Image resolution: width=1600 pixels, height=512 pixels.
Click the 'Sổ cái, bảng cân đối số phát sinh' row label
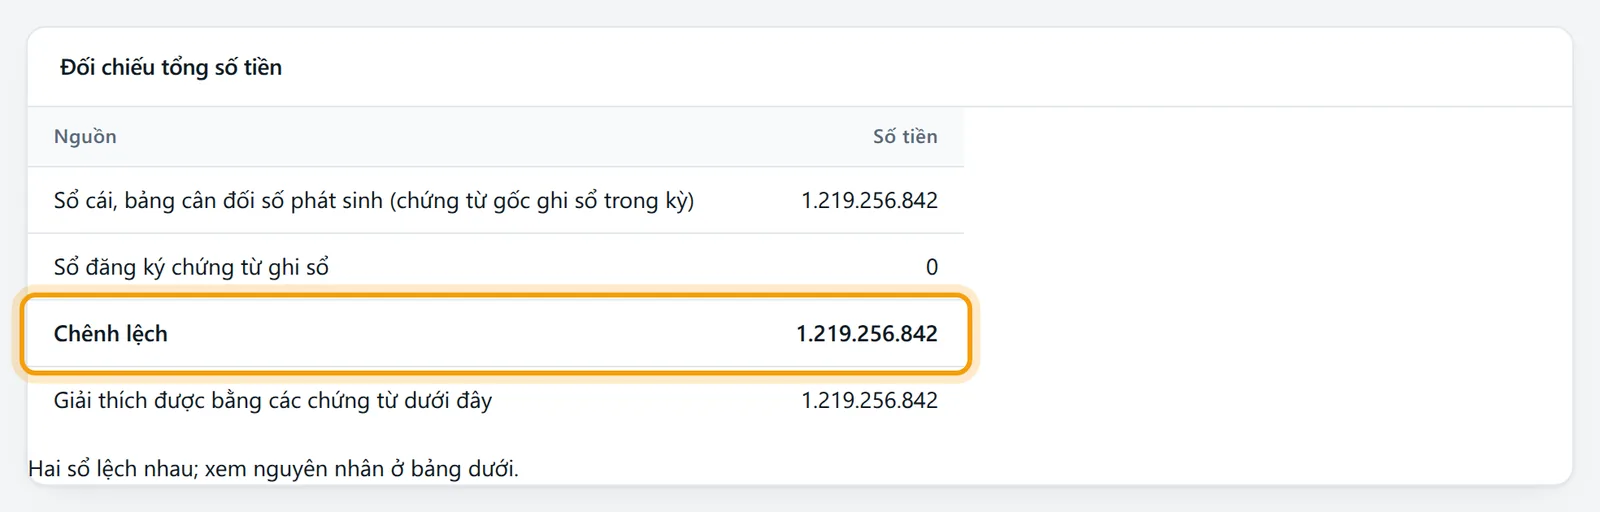pyautogui.click(x=374, y=200)
